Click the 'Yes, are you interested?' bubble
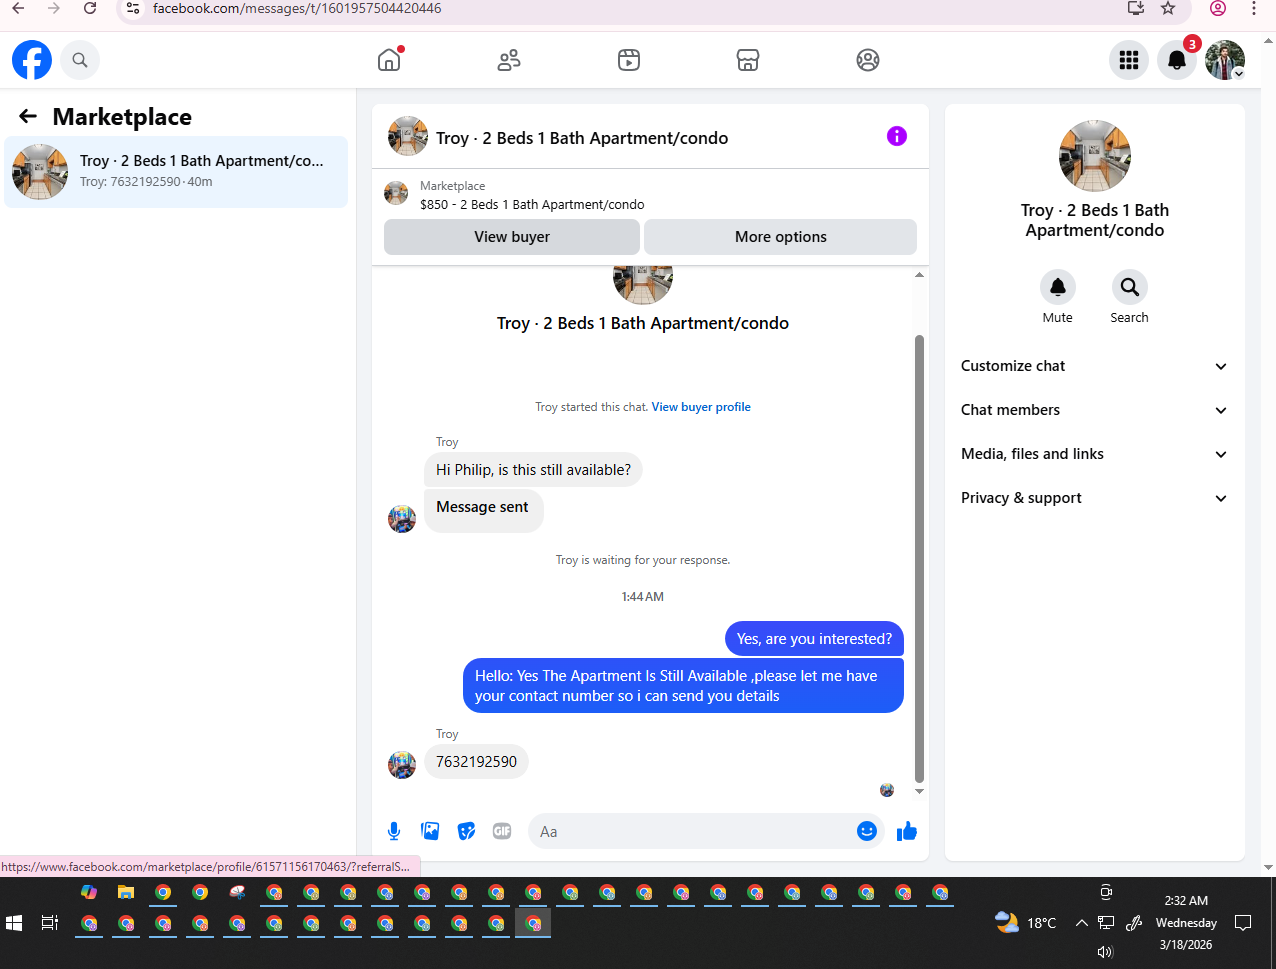This screenshot has height=969, width=1276. (814, 639)
